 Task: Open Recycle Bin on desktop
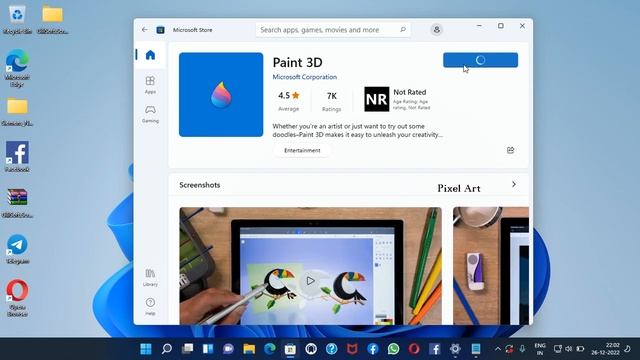(x=17, y=19)
